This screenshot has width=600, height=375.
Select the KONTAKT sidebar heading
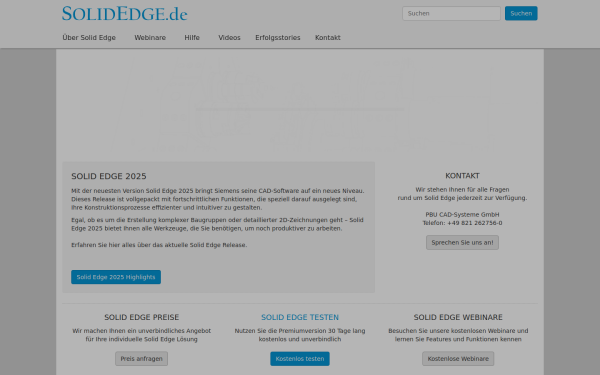[x=462, y=176]
